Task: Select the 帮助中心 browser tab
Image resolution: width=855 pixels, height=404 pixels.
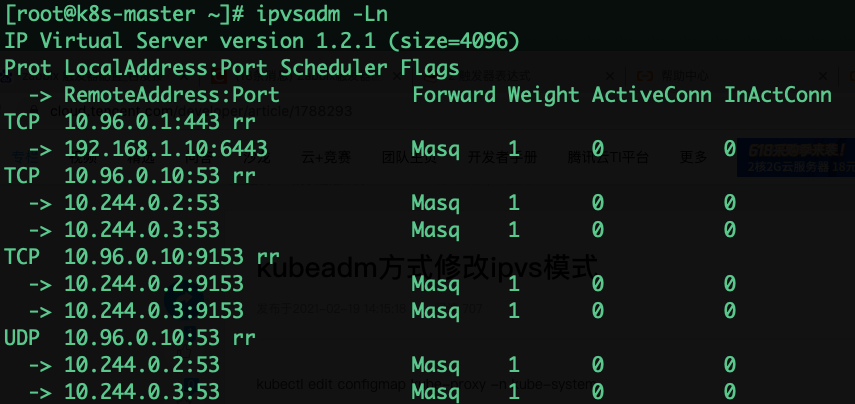Action: pos(684,76)
